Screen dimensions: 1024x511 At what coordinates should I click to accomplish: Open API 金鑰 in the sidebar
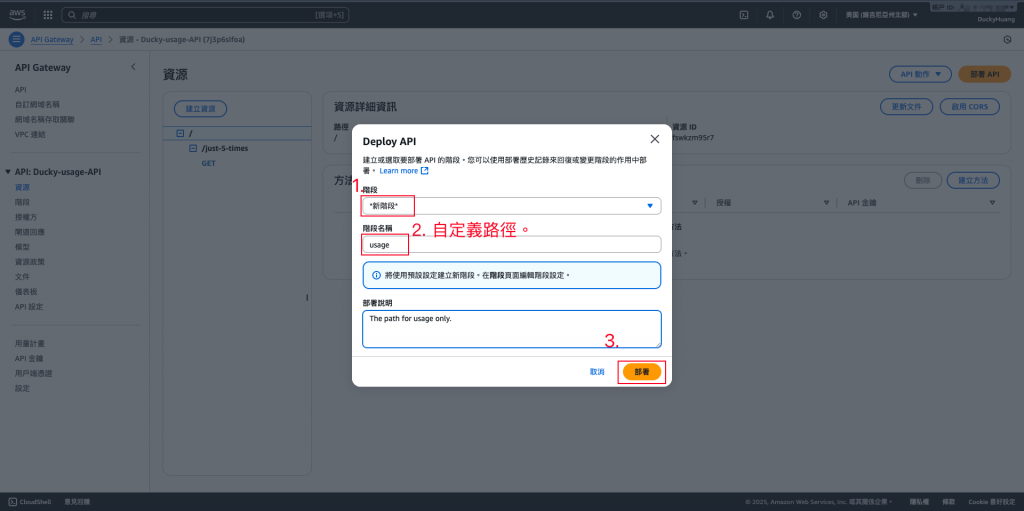coord(29,358)
